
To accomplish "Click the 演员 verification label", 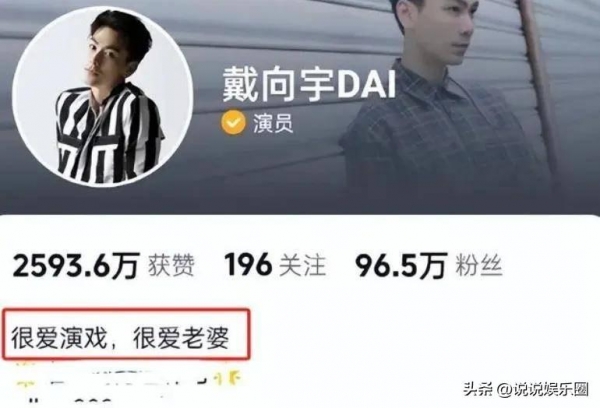I will pos(273,123).
